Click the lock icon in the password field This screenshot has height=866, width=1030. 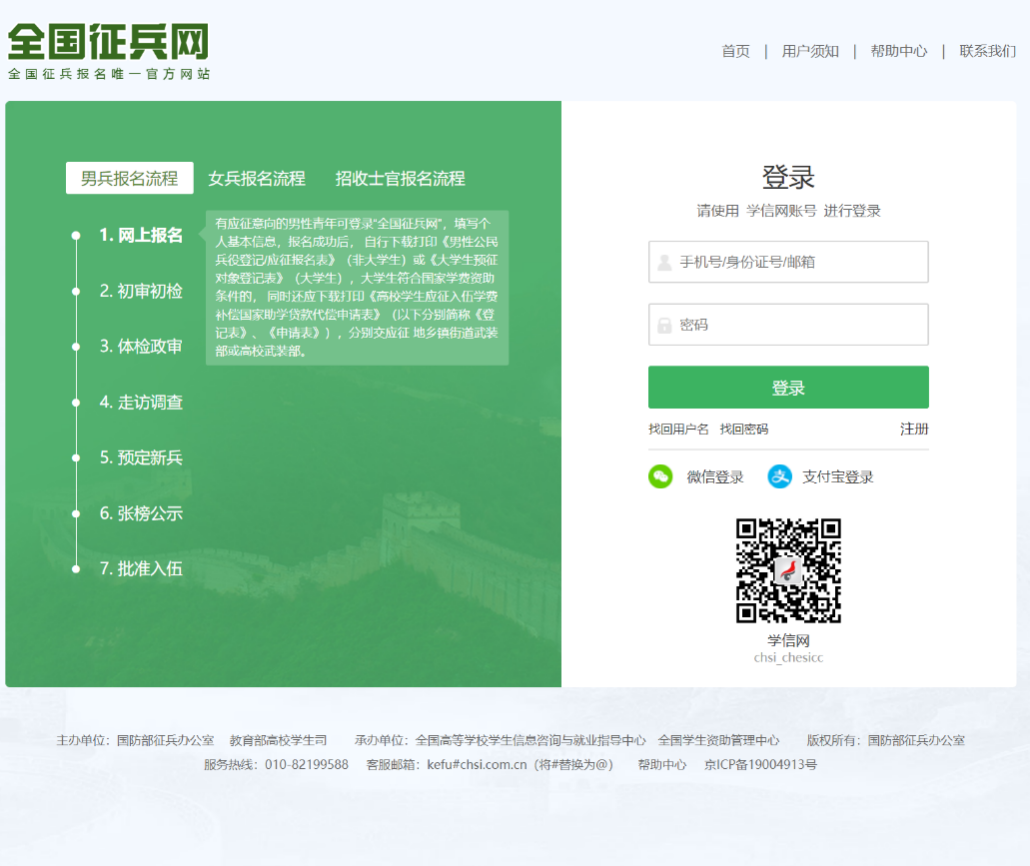click(663, 325)
